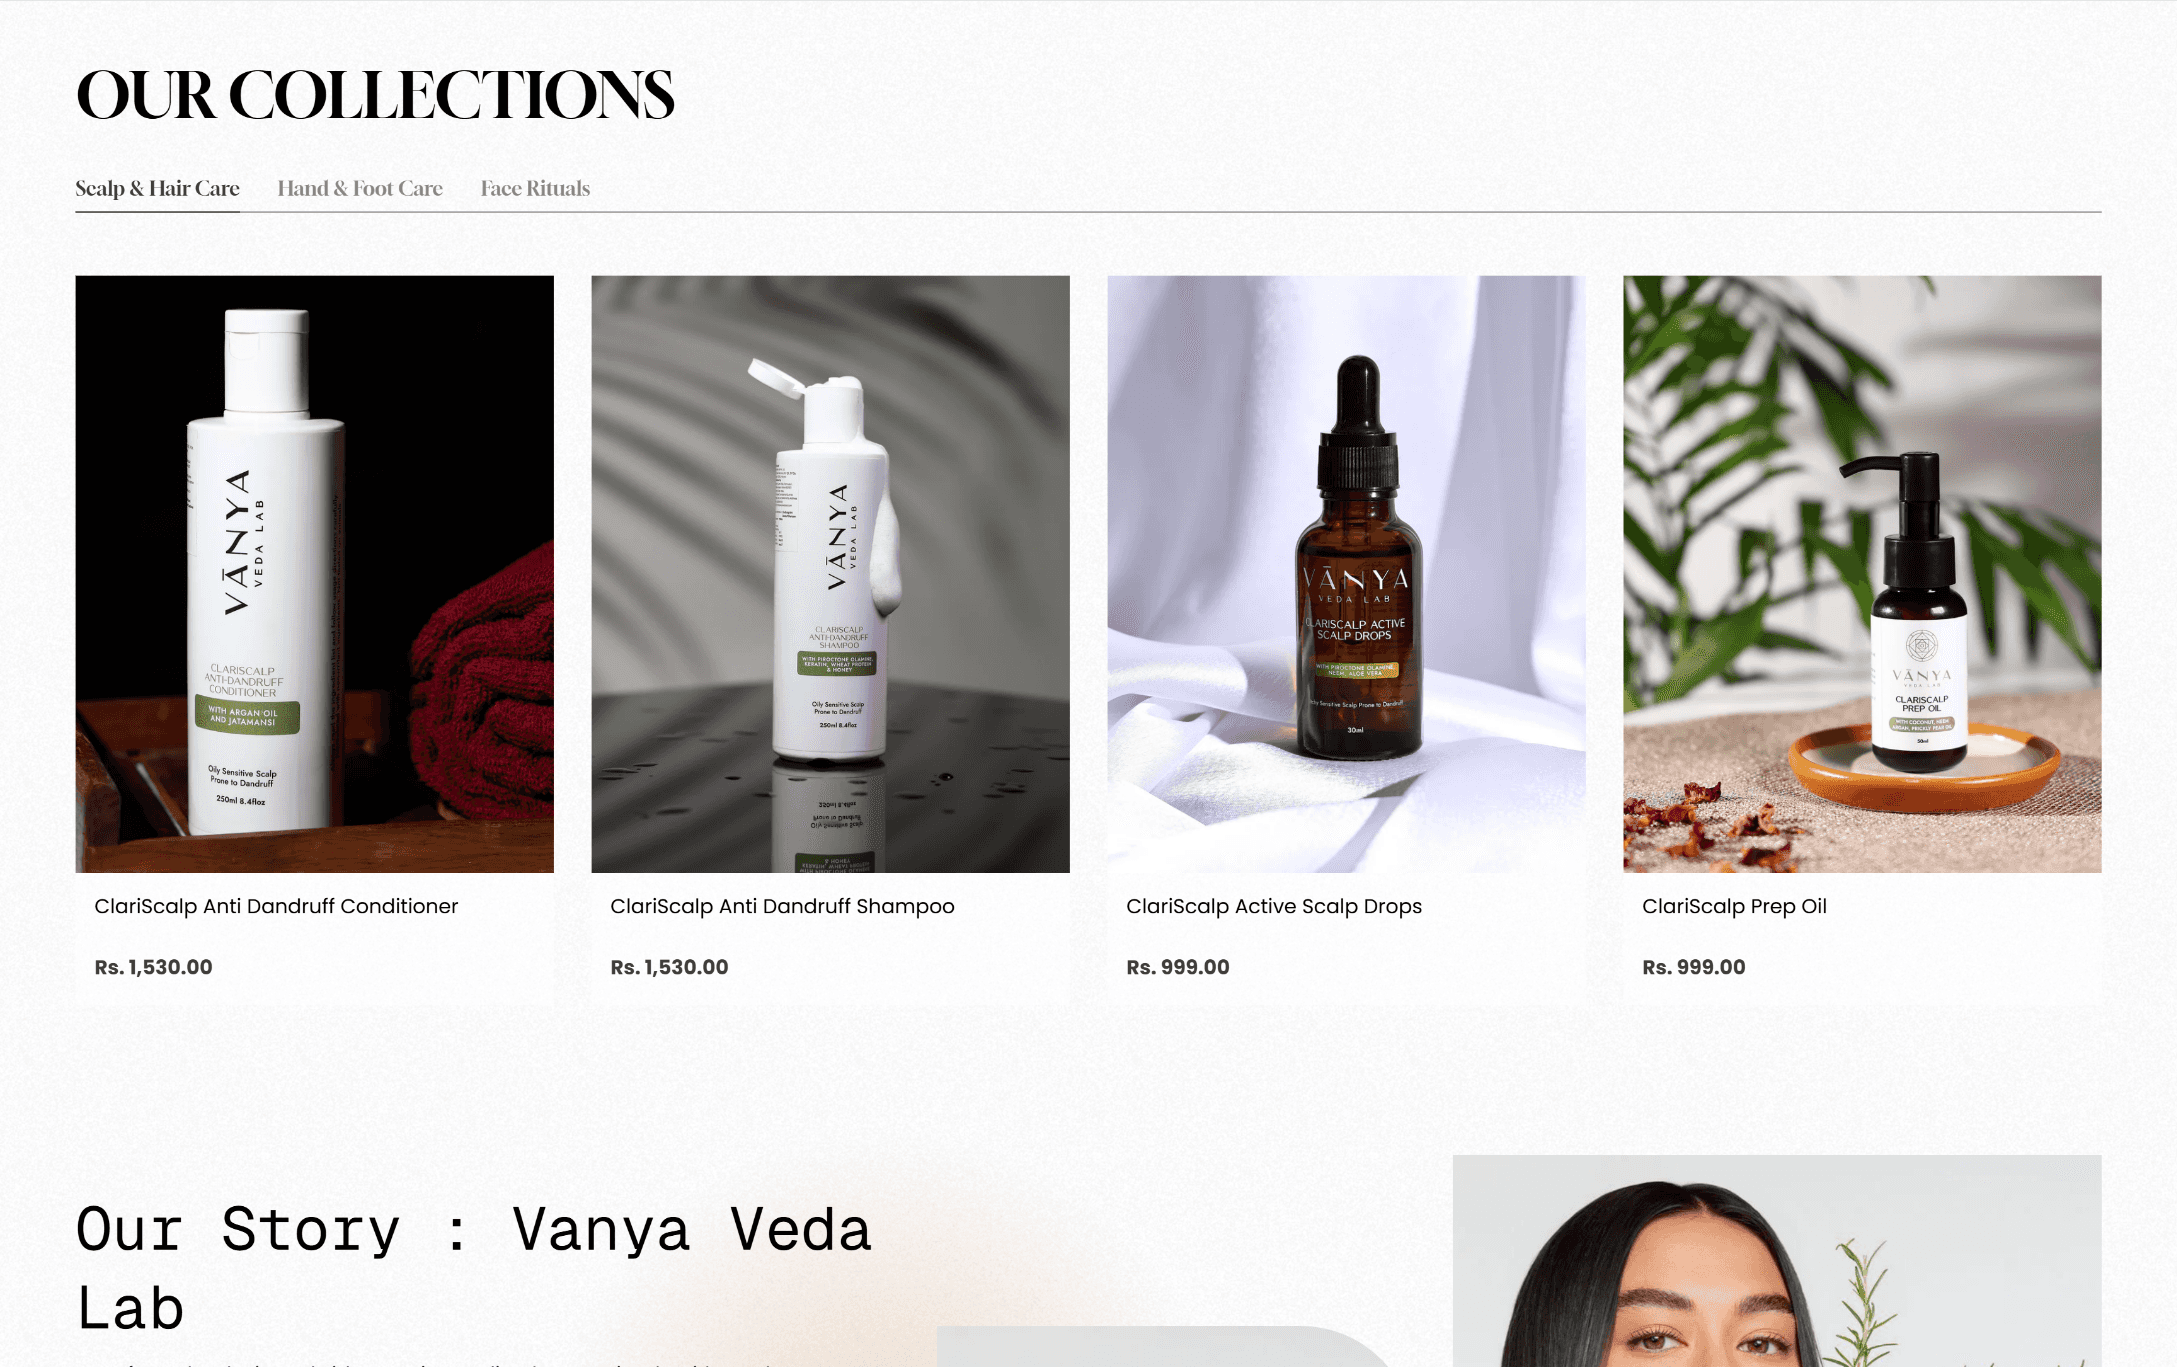This screenshot has width=2177, height=1367.
Task: Click the Our Story : Vanya Veda Lab heading
Action: click(474, 1268)
